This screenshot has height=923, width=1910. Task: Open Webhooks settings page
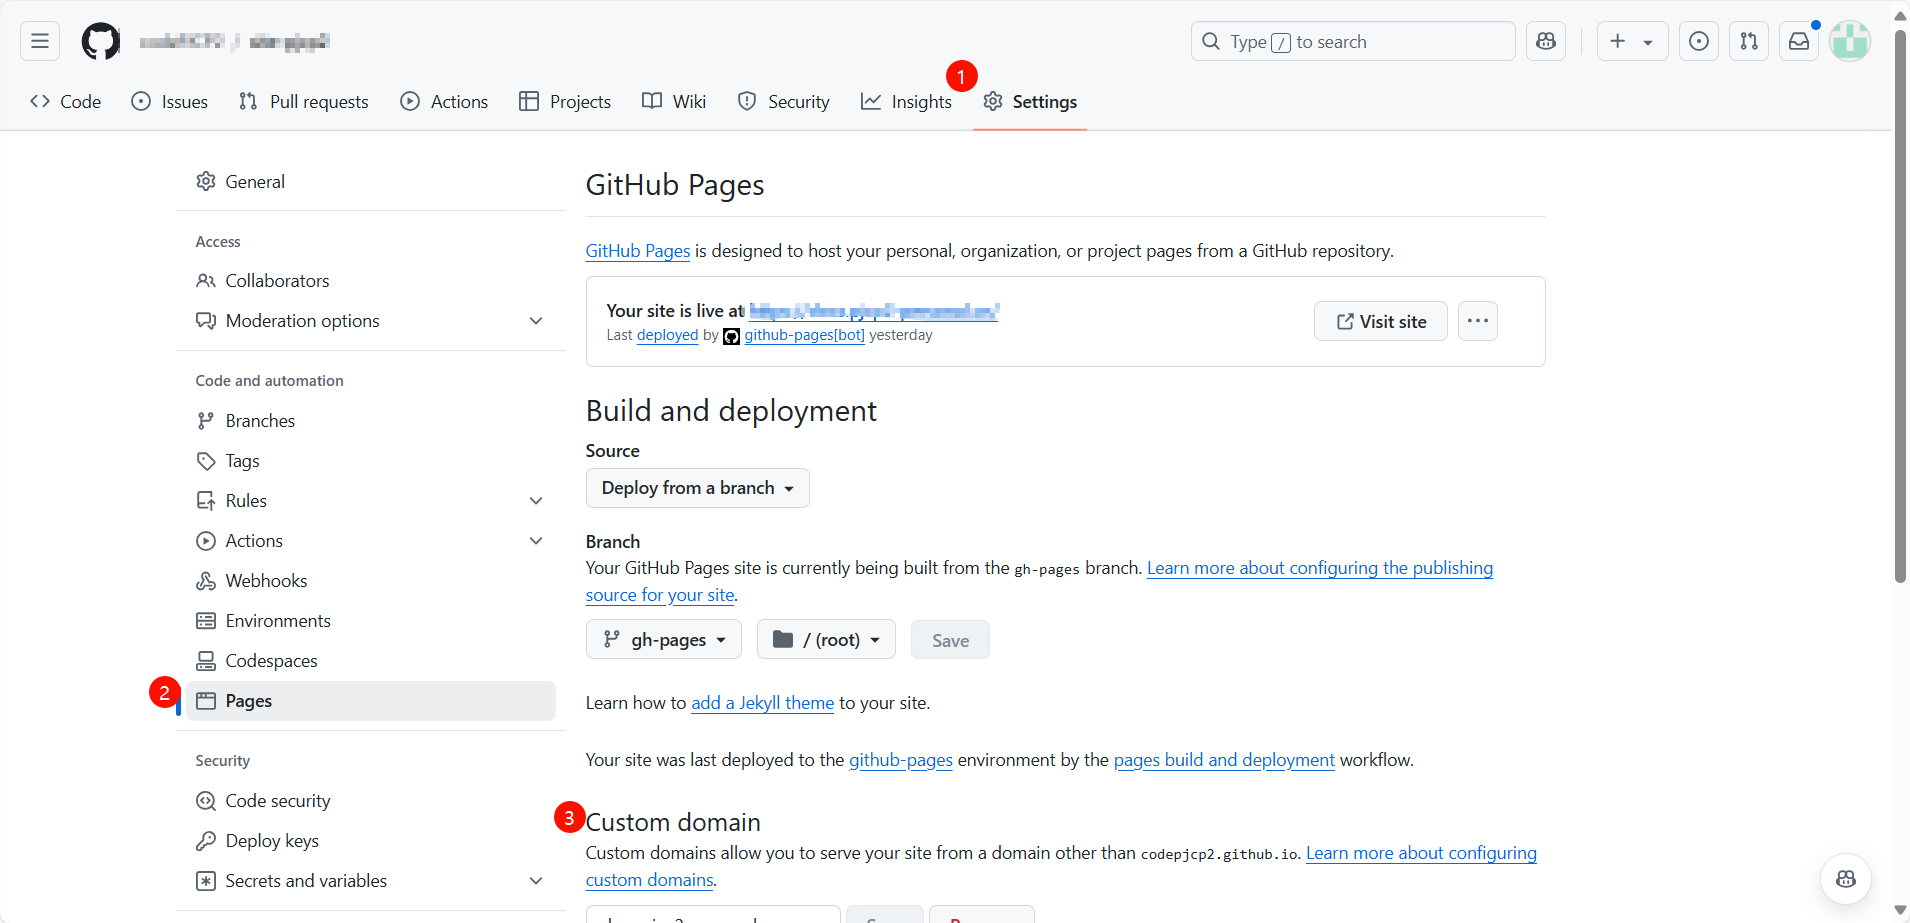click(370, 581)
